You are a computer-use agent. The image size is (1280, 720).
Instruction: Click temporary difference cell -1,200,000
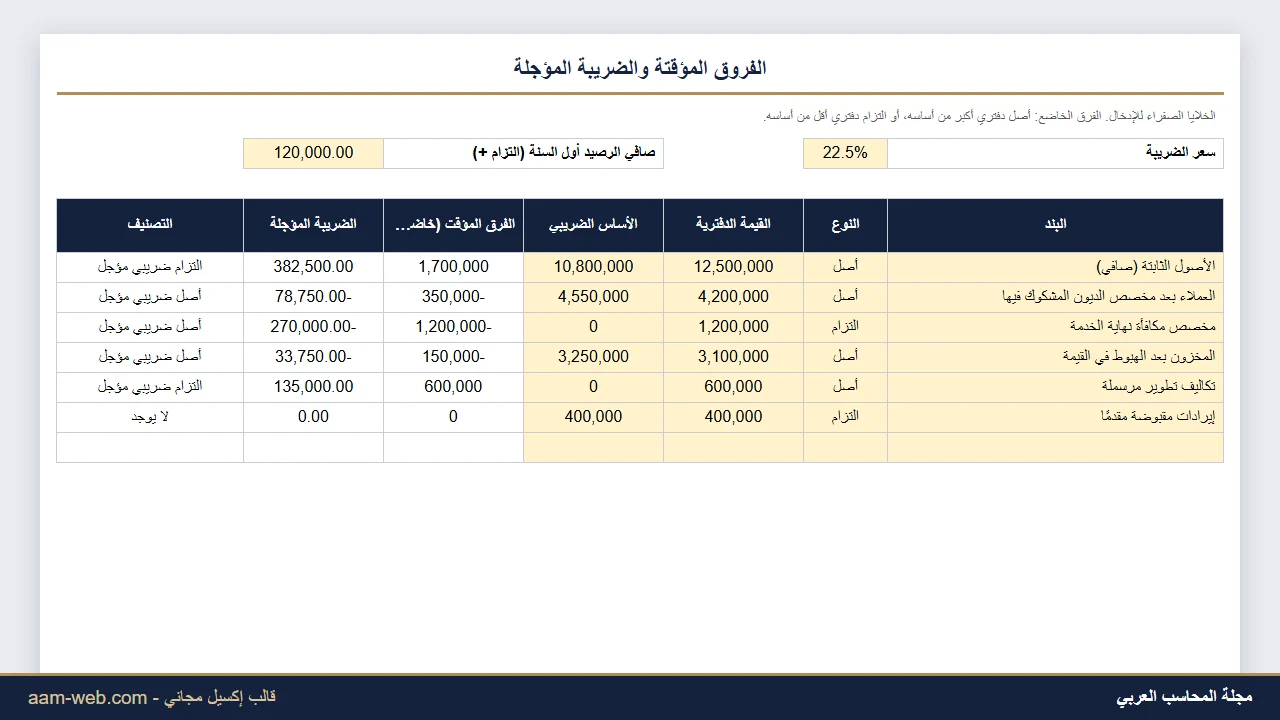pos(453,327)
